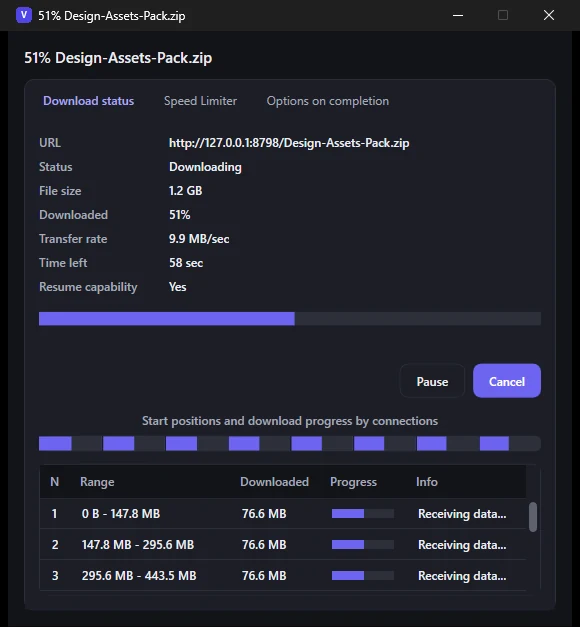Click the Resume capability value Yes
The height and width of the screenshot is (627, 580).
[x=177, y=287]
